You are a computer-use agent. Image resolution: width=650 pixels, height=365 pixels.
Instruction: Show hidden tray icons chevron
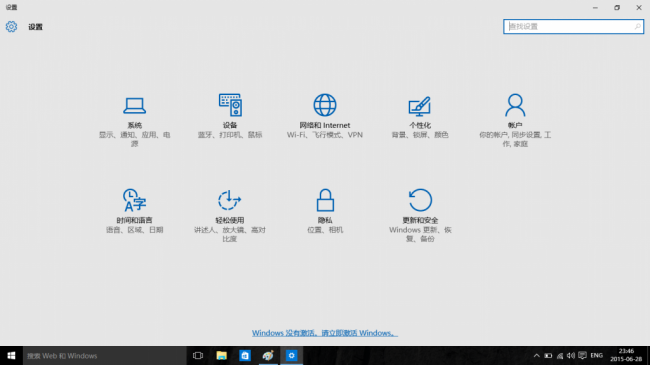click(x=536, y=355)
